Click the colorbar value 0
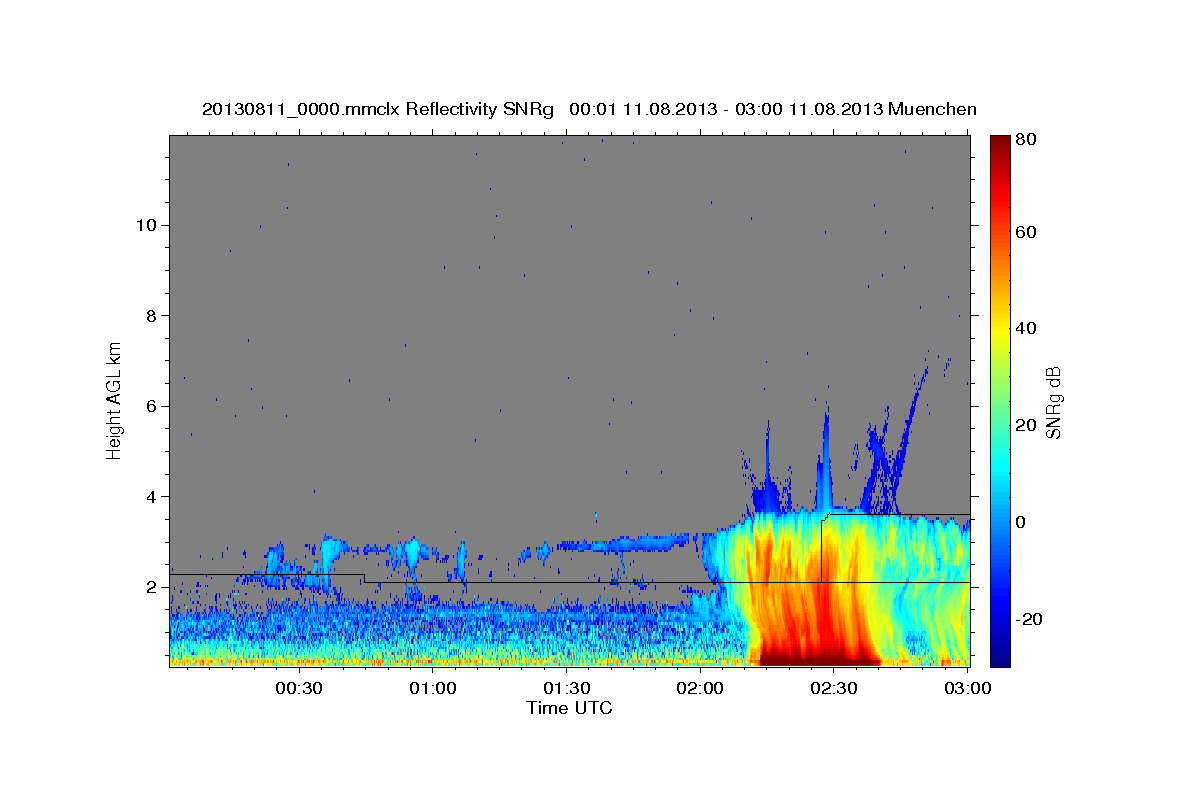Image resolution: width=1200 pixels, height=800 pixels. pos(1020,522)
